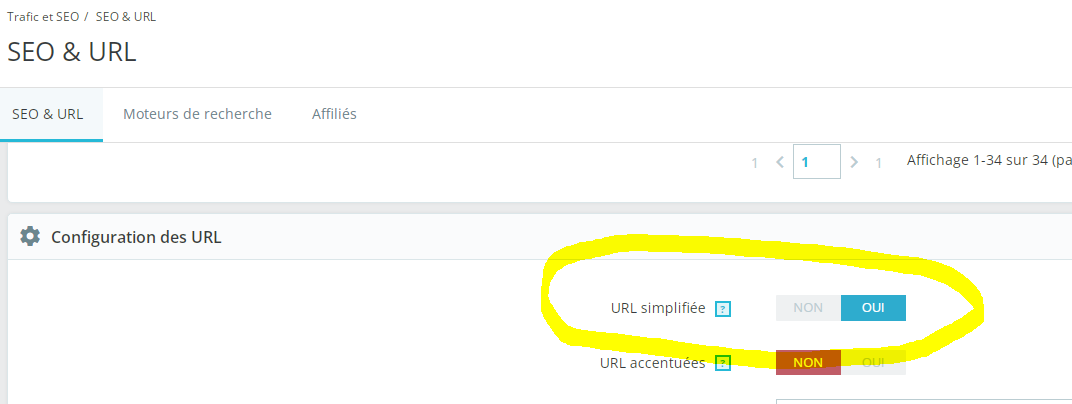Open help icon next to URL accentuées
The height and width of the screenshot is (404, 1072).
(x=723, y=364)
